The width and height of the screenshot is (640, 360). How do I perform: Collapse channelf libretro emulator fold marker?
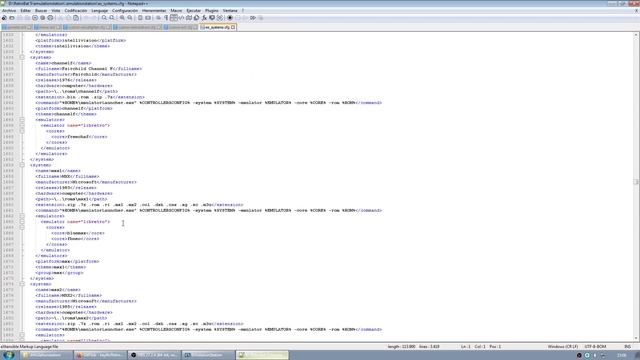coord(22,125)
